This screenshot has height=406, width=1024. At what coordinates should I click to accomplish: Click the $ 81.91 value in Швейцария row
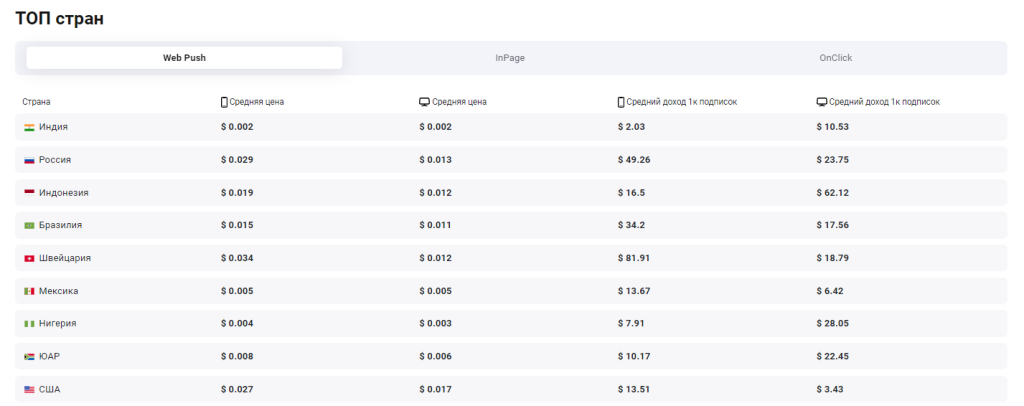[634, 258]
